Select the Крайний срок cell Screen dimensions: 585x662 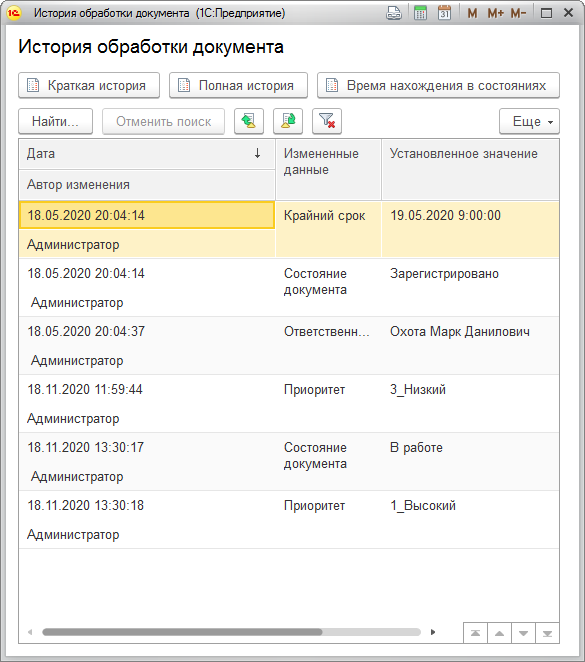pyautogui.click(x=328, y=229)
